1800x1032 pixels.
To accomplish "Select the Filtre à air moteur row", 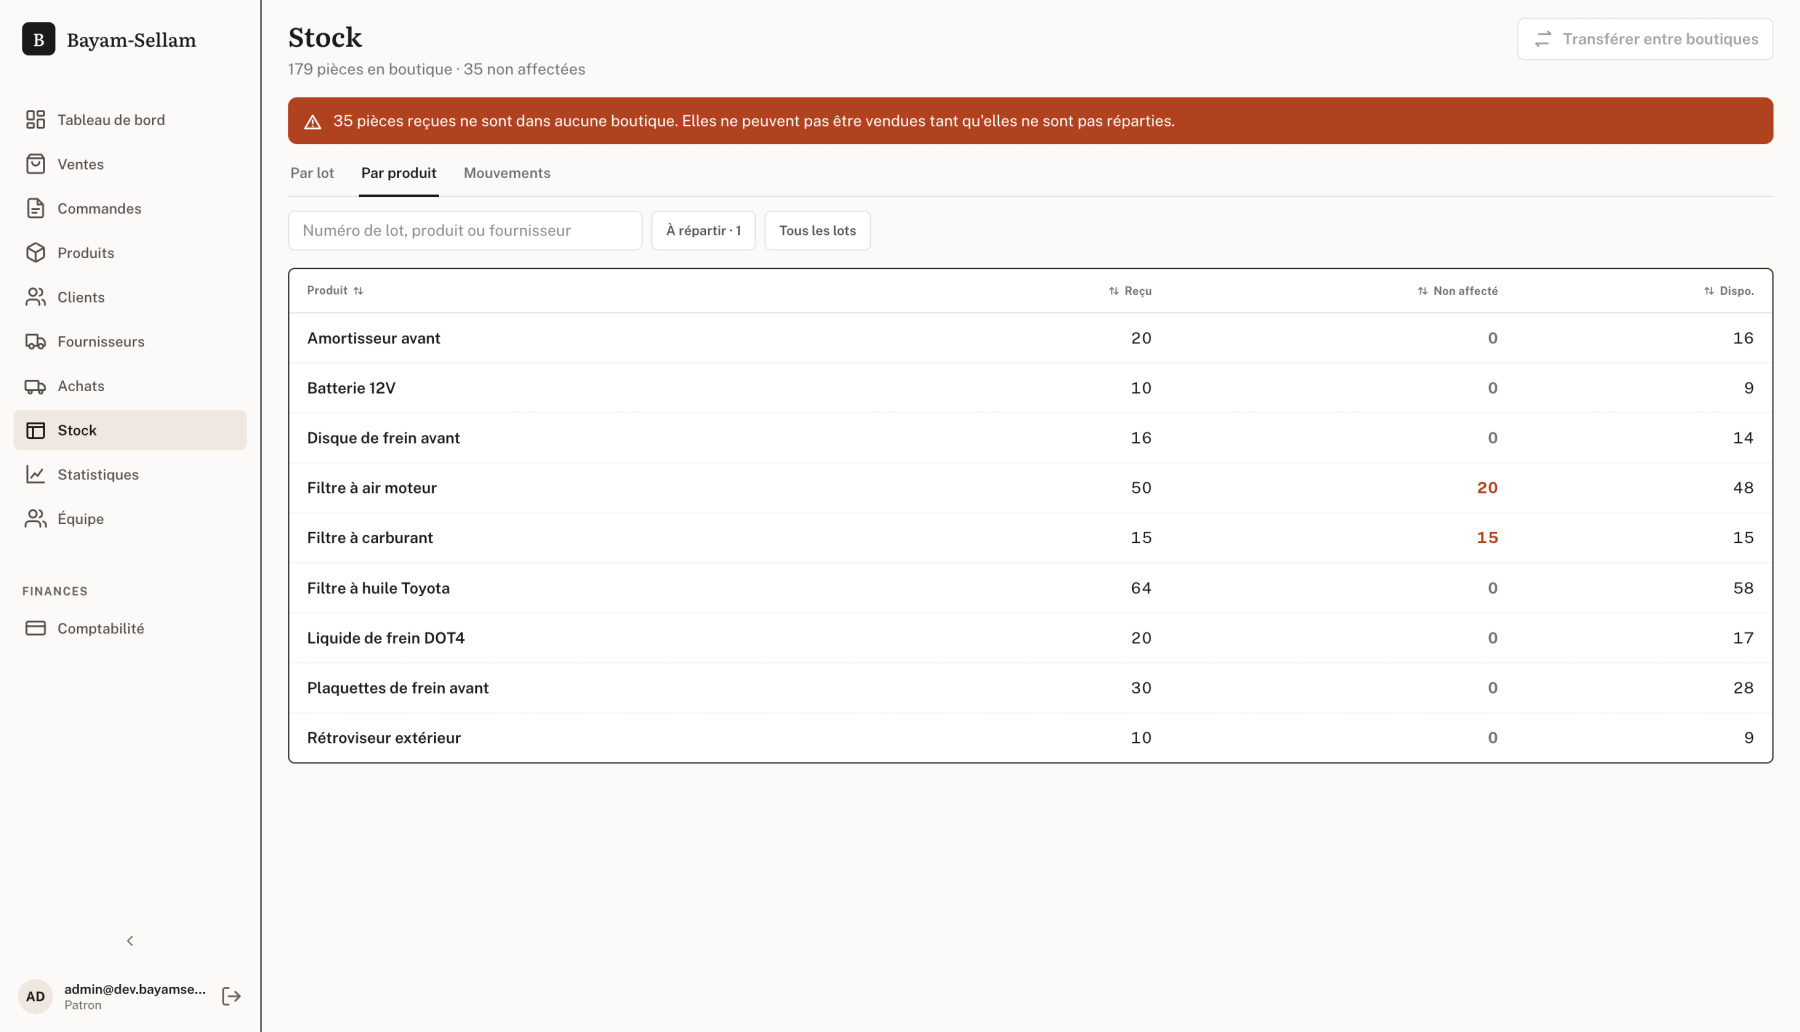I will tap(1030, 488).
